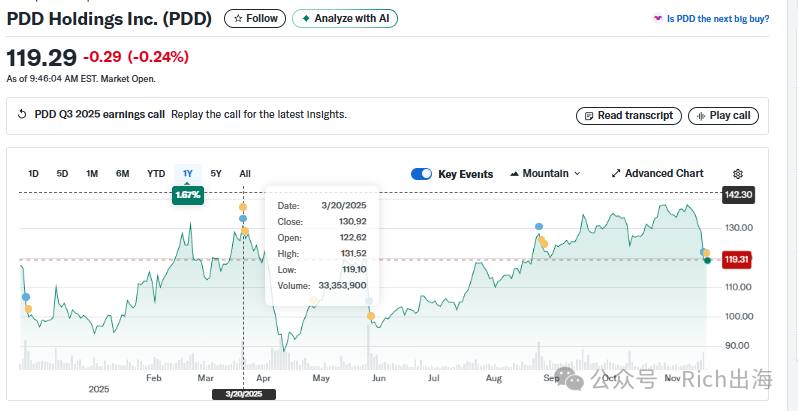The image size is (798, 411).
Task: Click Analyze with AI sparkle button
Action: pyautogui.click(x=345, y=19)
